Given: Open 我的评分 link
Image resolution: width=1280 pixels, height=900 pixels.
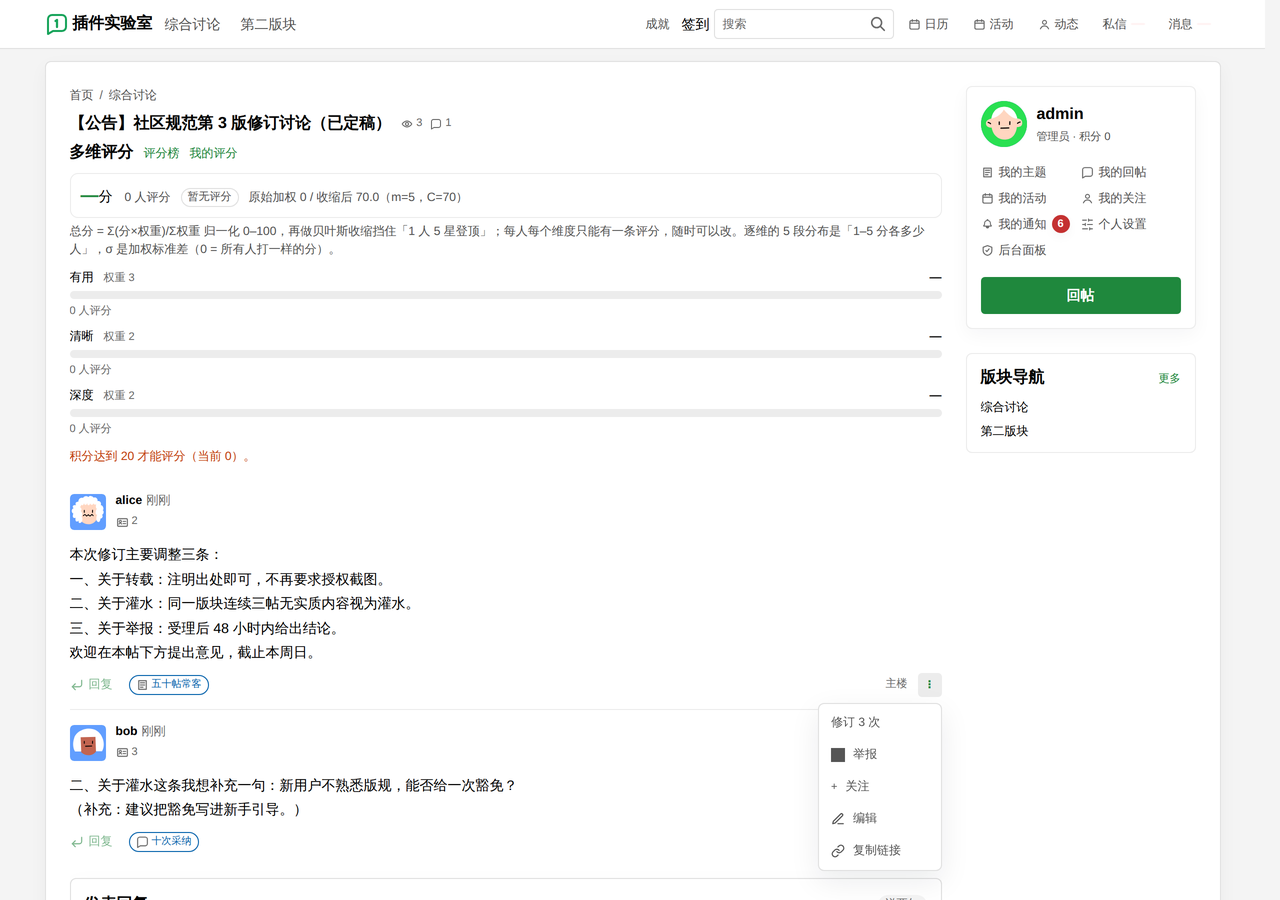Looking at the screenshot, I should click(x=213, y=153).
